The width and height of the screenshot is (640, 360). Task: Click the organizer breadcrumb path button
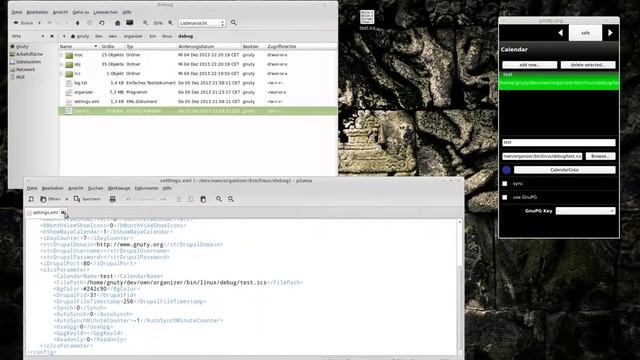point(133,36)
